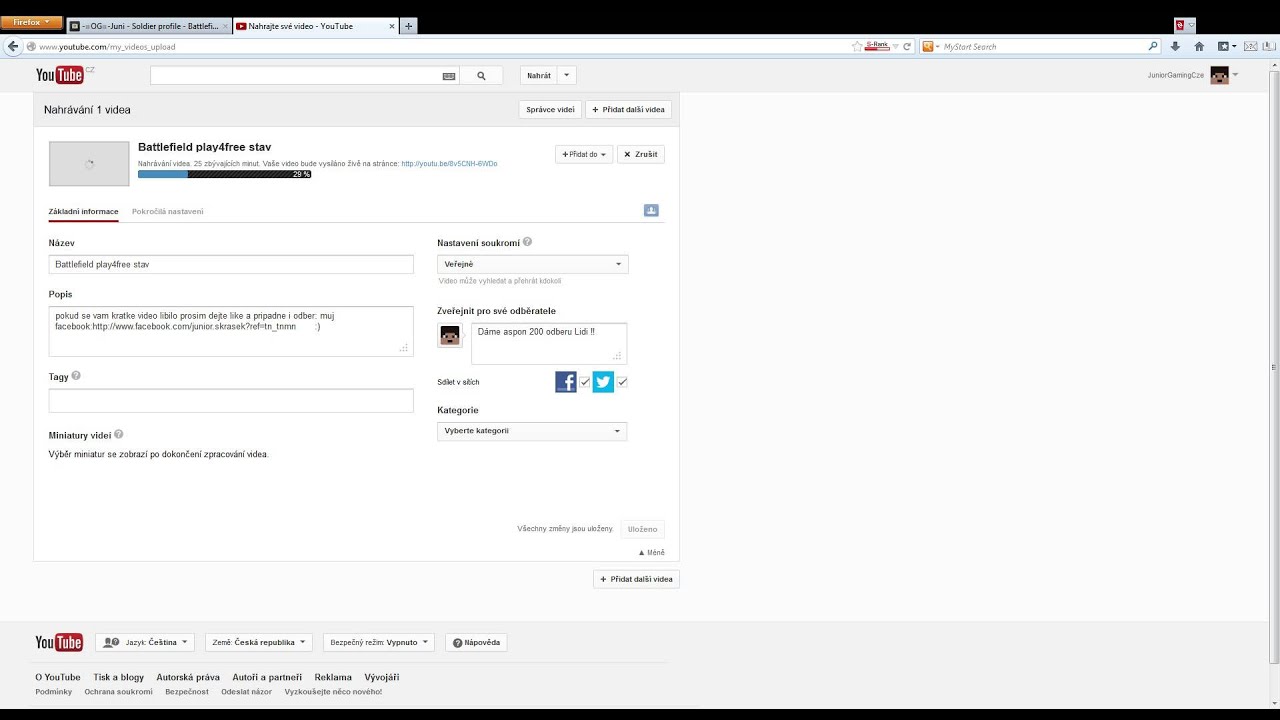Reload the page with the refresh icon
1280x720 pixels.
tap(907, 46)
